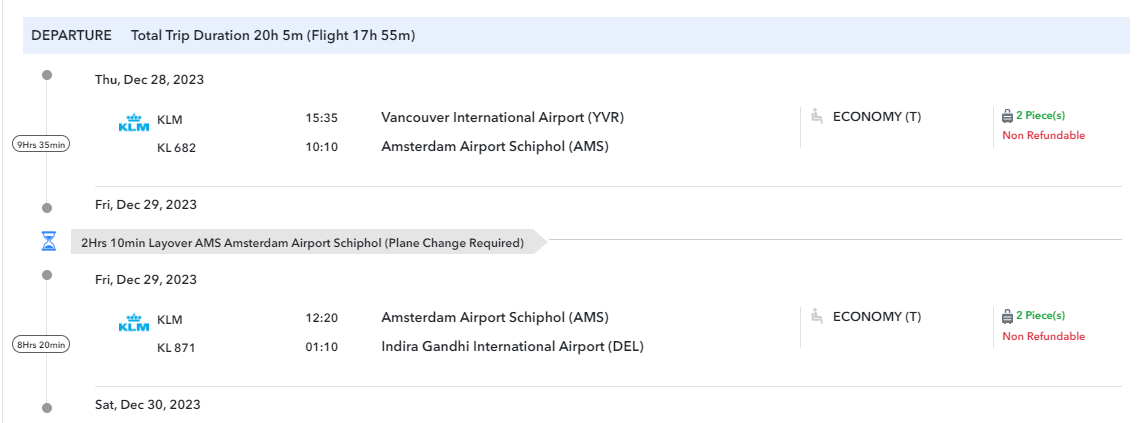The image size is (1147, 423).
Task: Click the first 2 Piece(s) baggage link
Action: pyautogui.click(x=1040, y=116)
